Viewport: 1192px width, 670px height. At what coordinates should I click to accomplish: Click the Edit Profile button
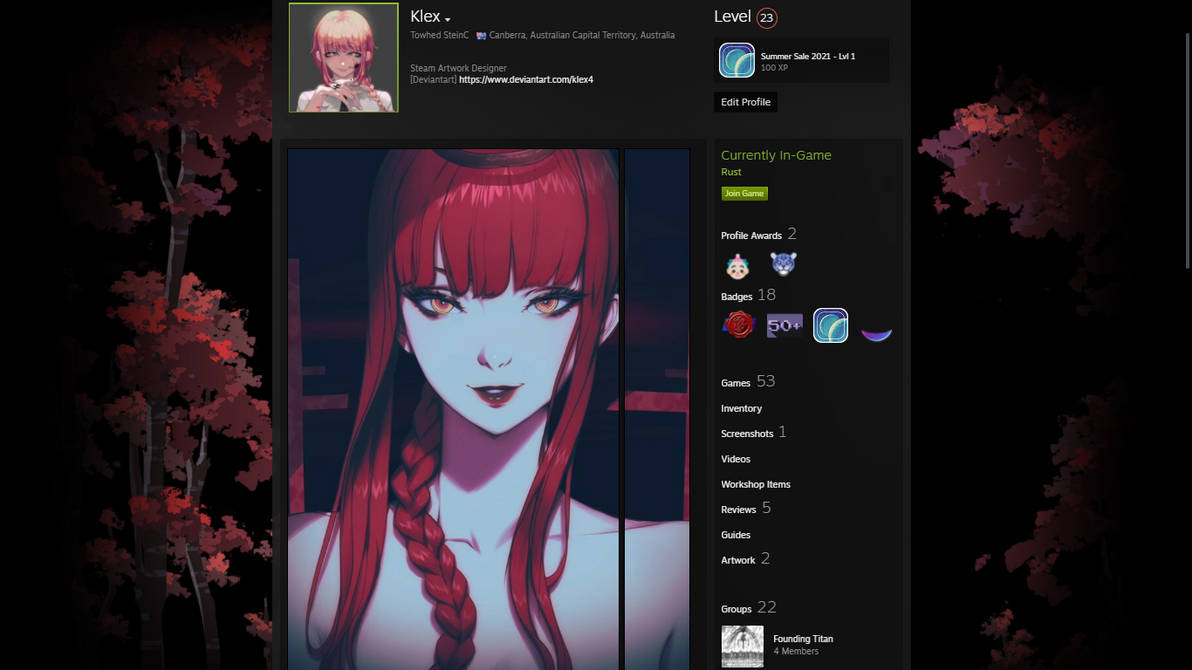tap(745, 102)
